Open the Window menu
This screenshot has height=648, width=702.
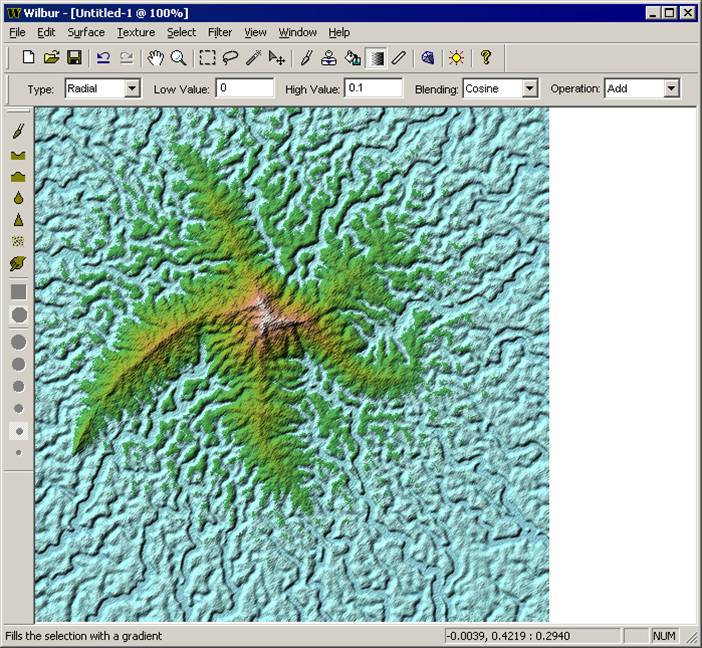tap(298, 32)
